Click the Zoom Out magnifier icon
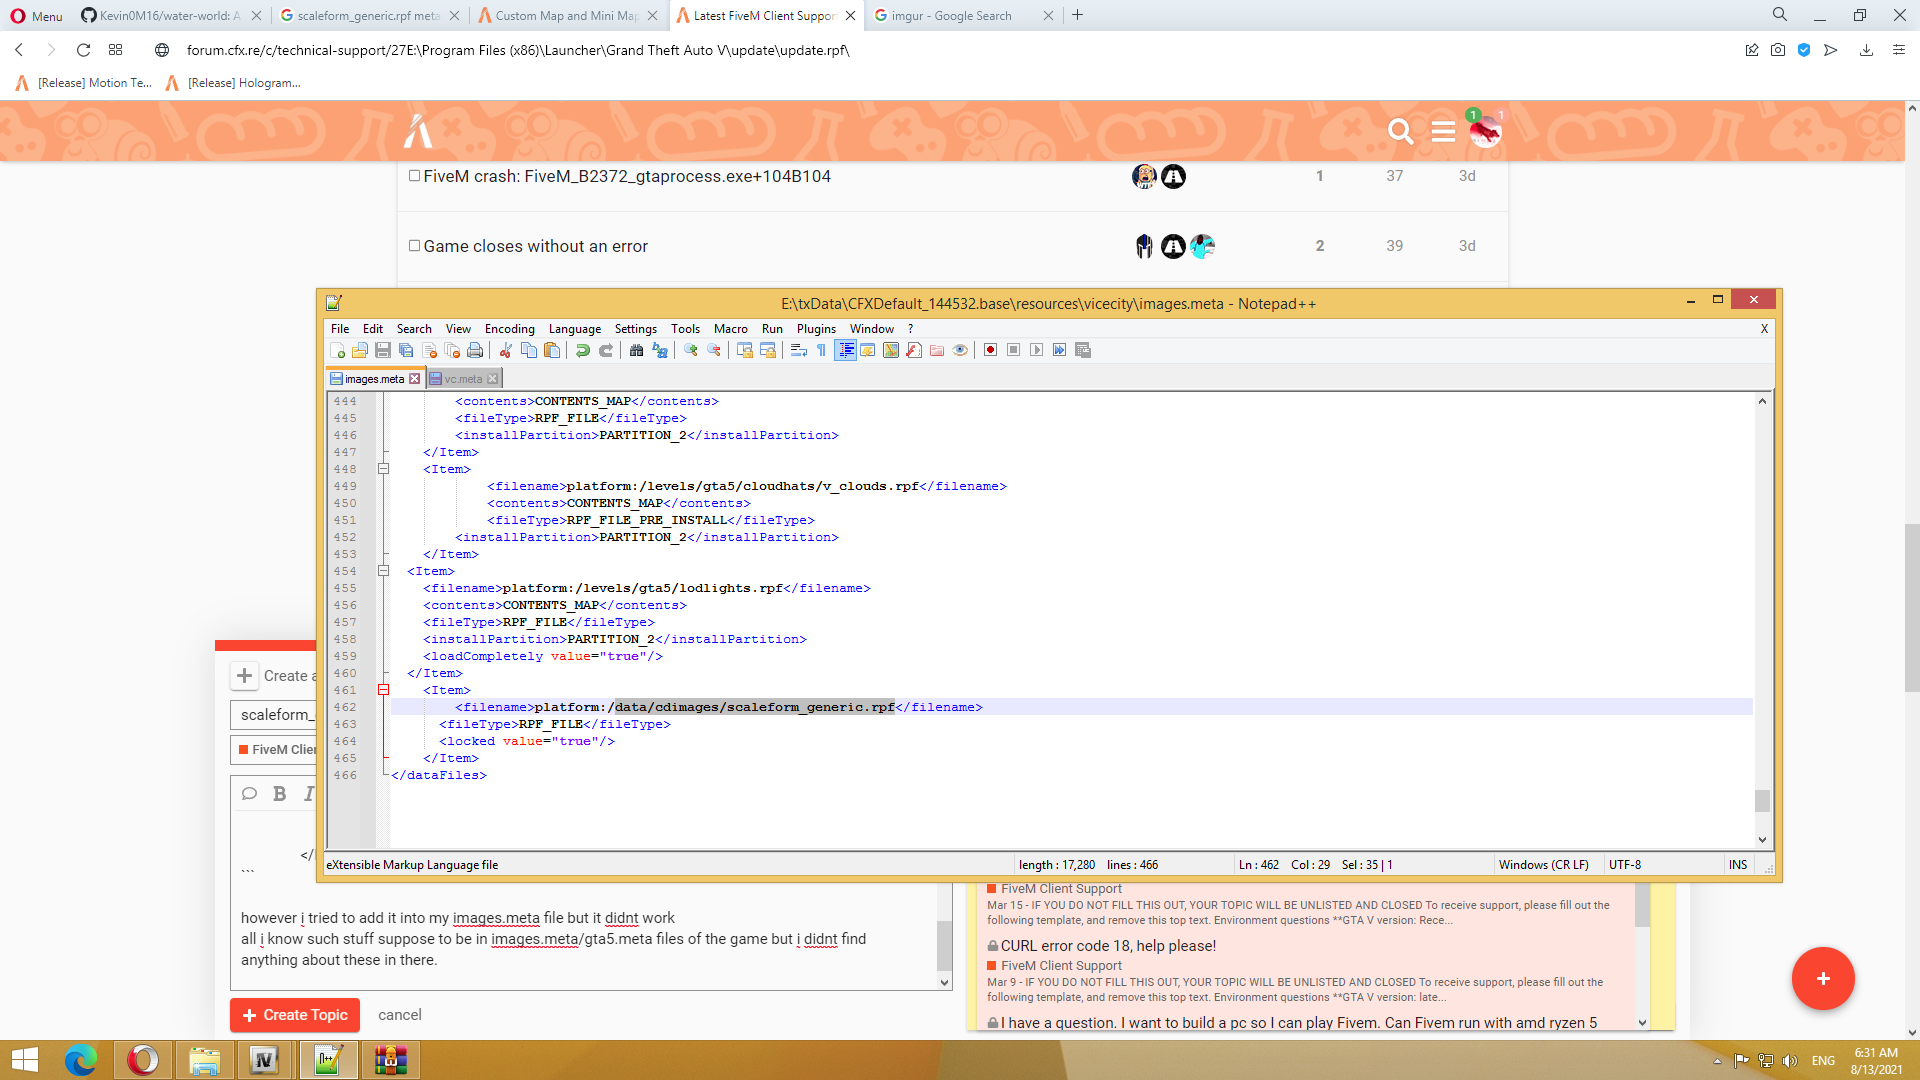This screenshot has width=1920, height=1080. click(x=713, y=350)
